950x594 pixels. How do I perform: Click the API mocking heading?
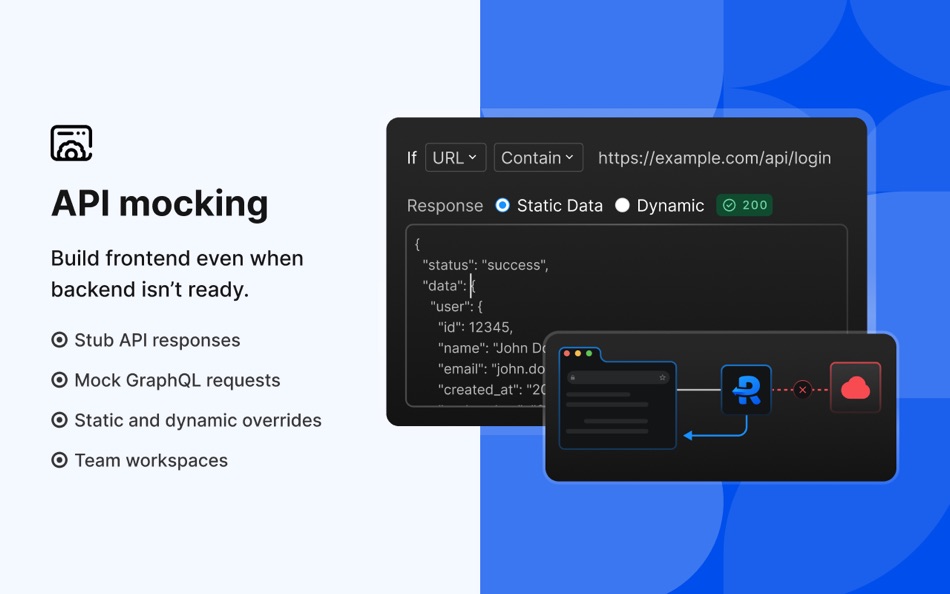(159, 203)
